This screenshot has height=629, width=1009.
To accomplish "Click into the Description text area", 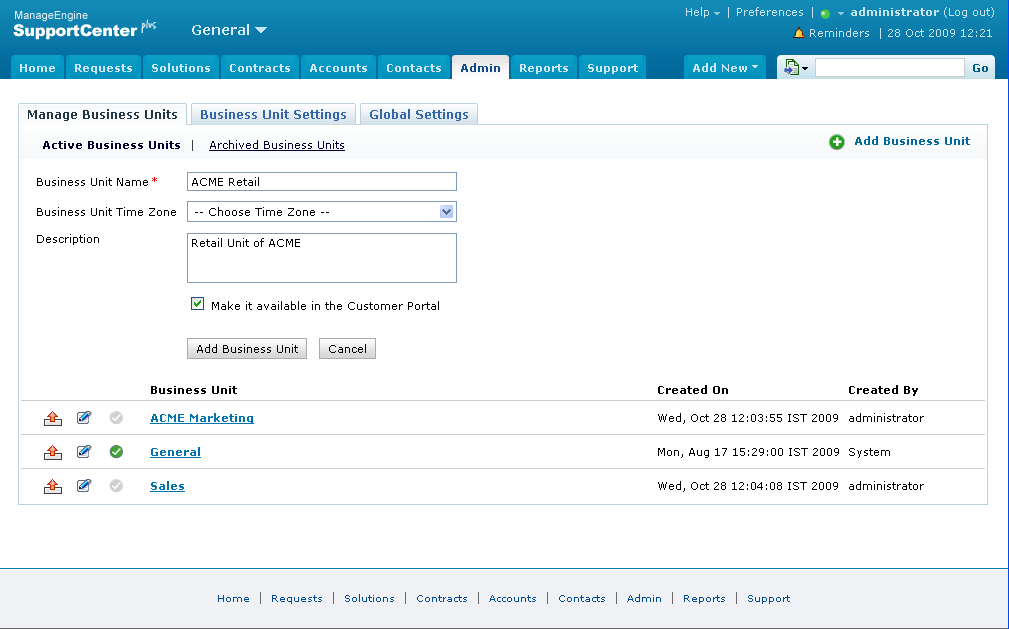I will point(322,258).
